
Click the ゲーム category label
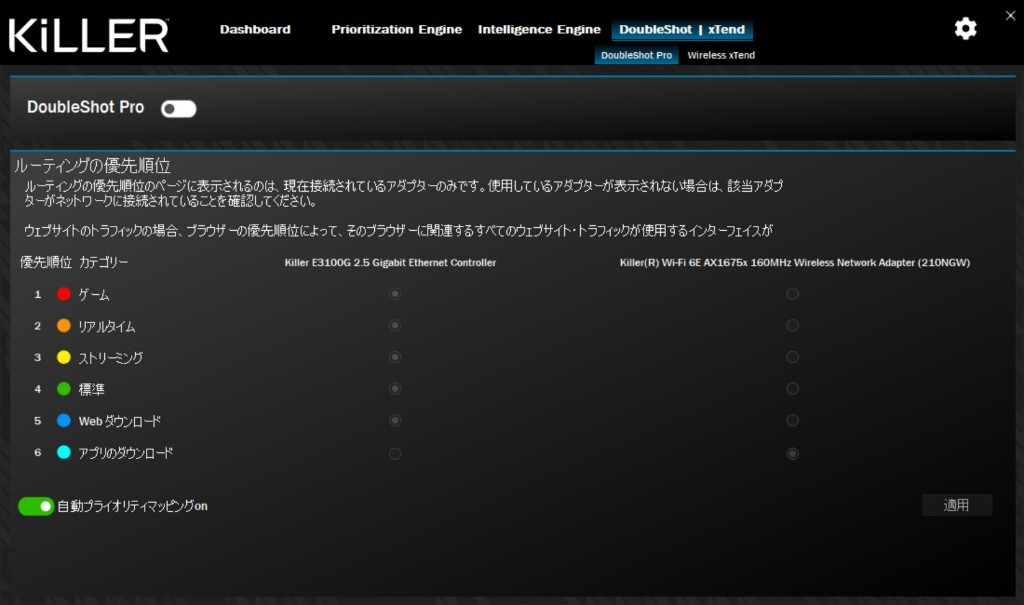[94, 295]
